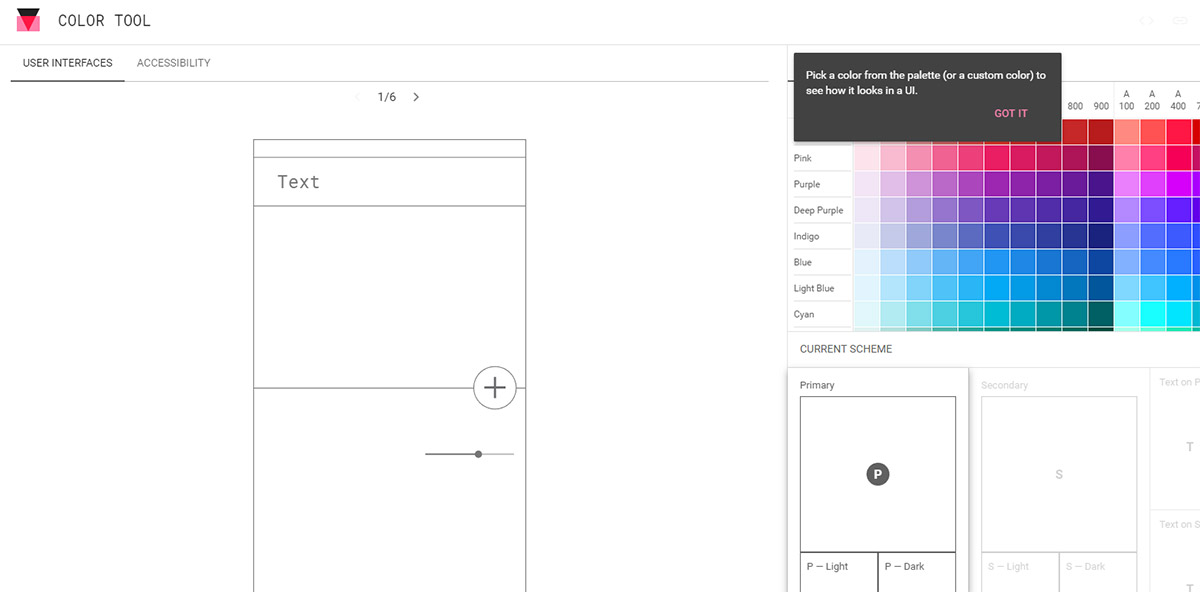
Task: Click the Color Tool logo icon
Action: click(28, 20)
